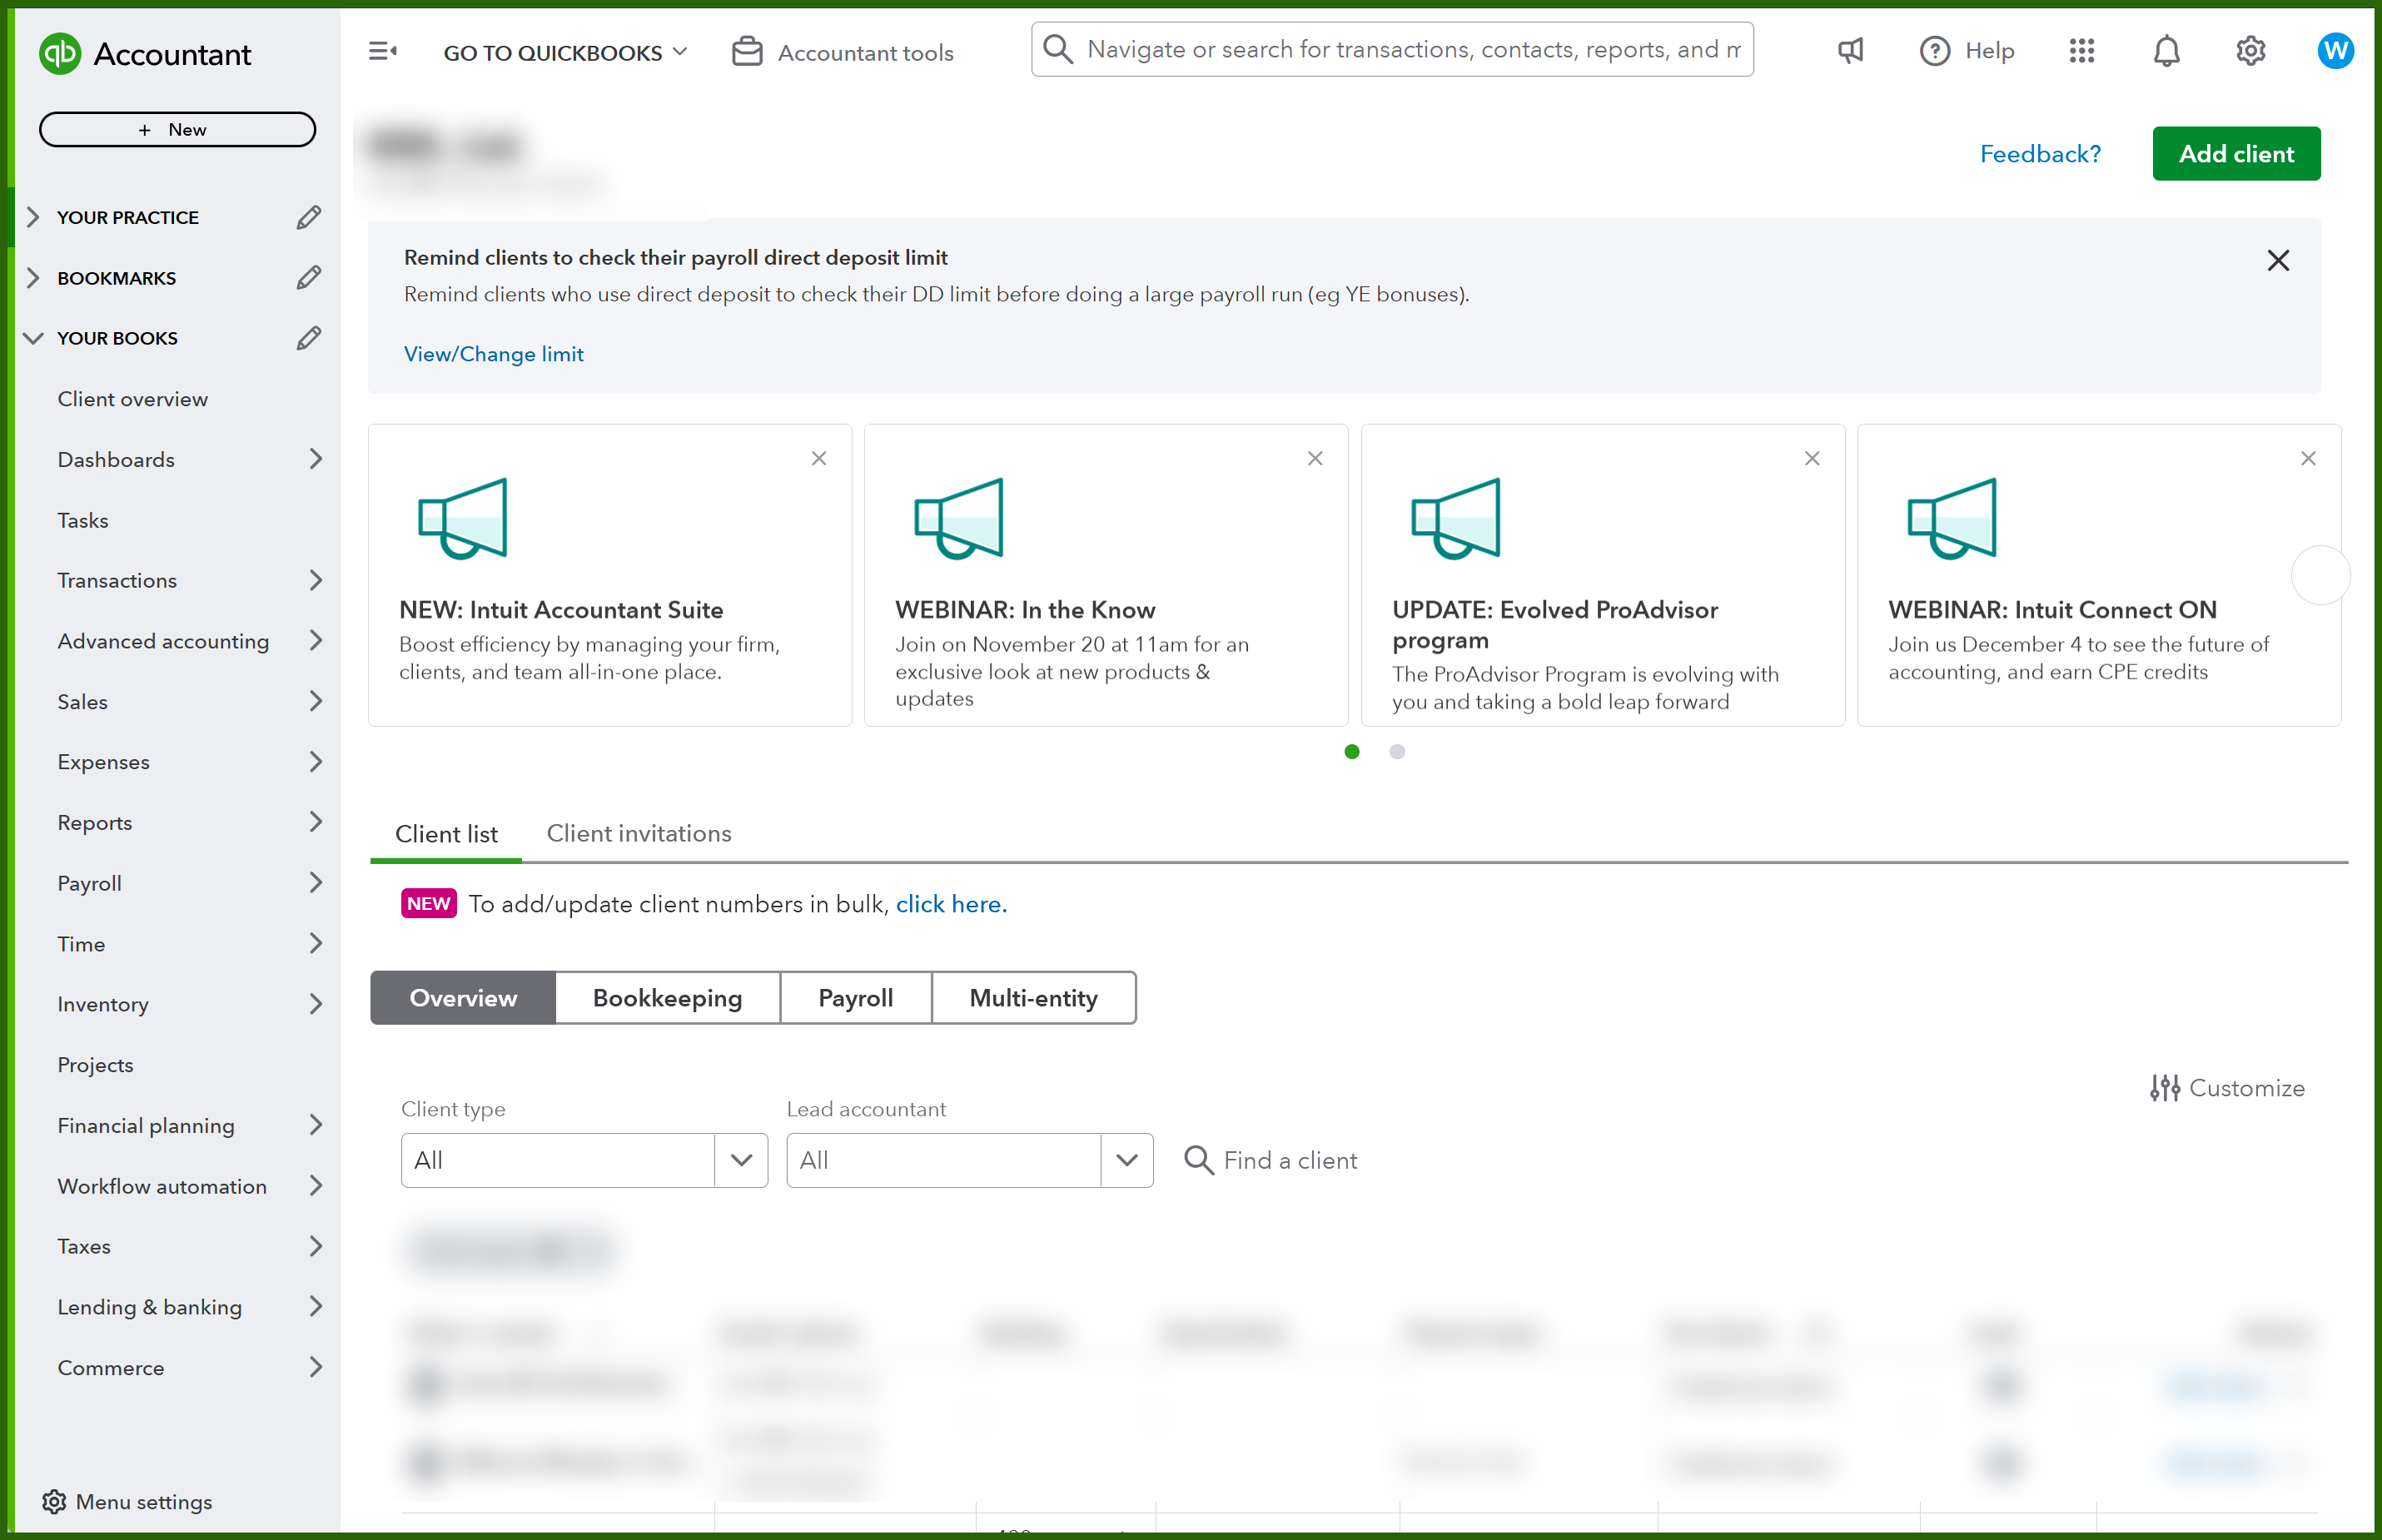The height and width of the screenshot is (1540, 2382).
Task: Collapse the sidebar with the hamburger icon
Action: click(382, 51)
